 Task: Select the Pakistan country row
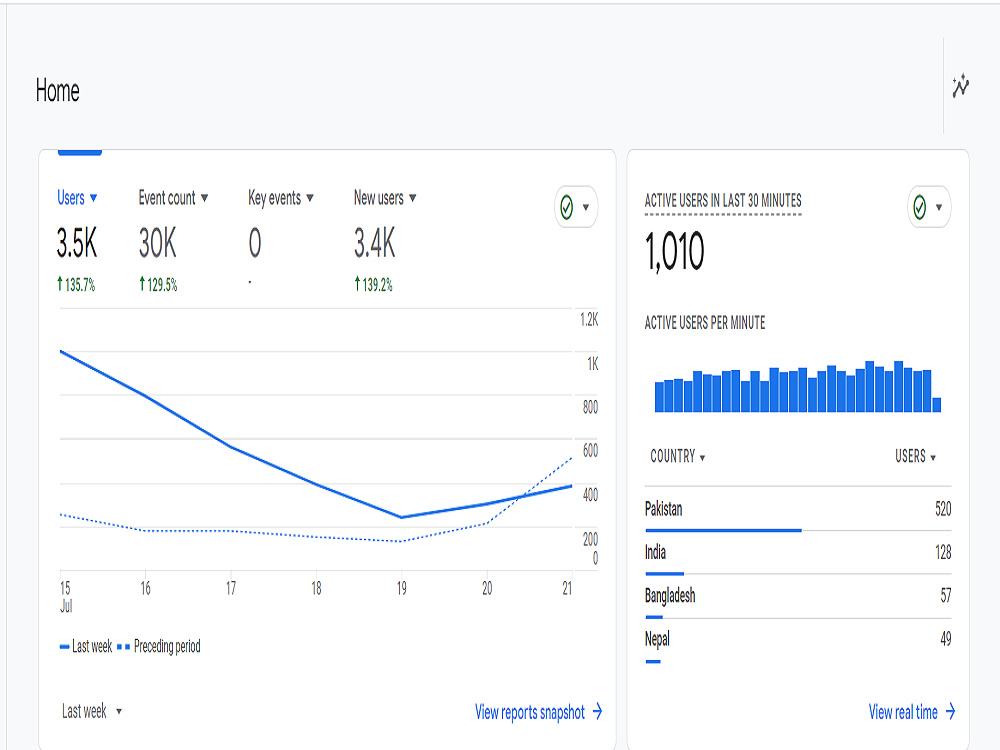(x=798, y=509)
